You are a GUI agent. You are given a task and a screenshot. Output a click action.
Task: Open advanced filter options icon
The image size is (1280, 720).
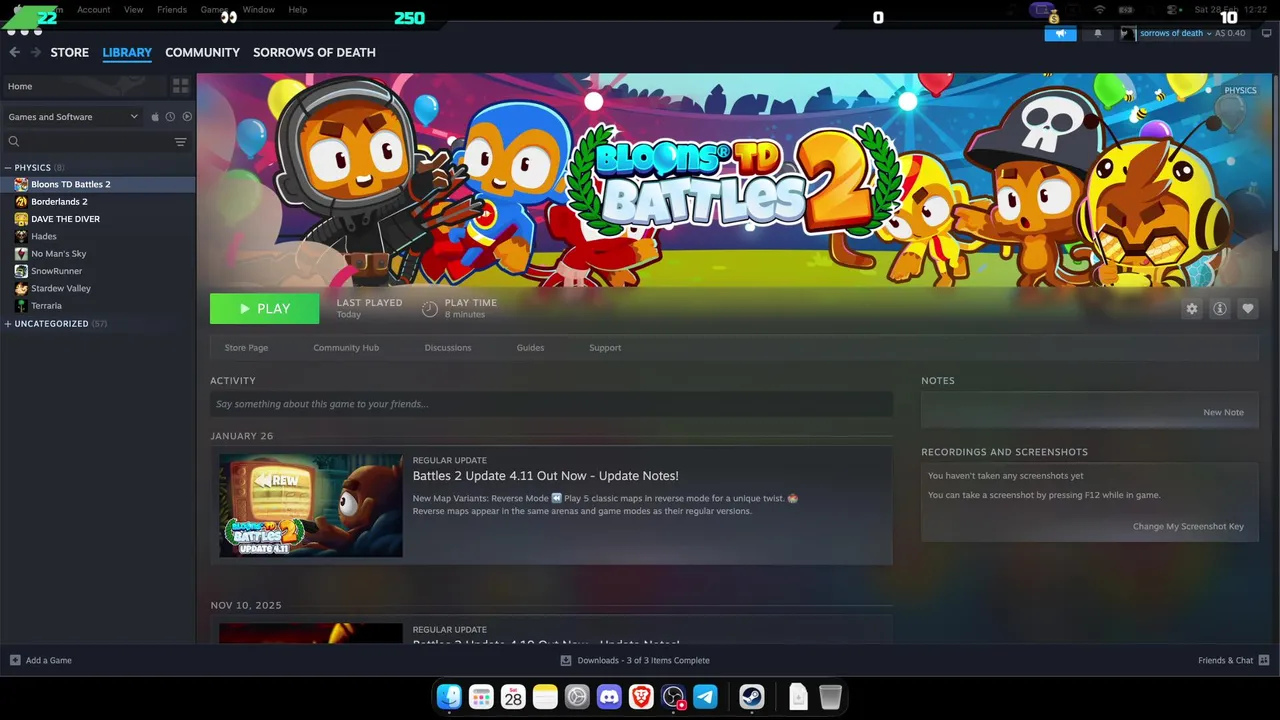181,142
